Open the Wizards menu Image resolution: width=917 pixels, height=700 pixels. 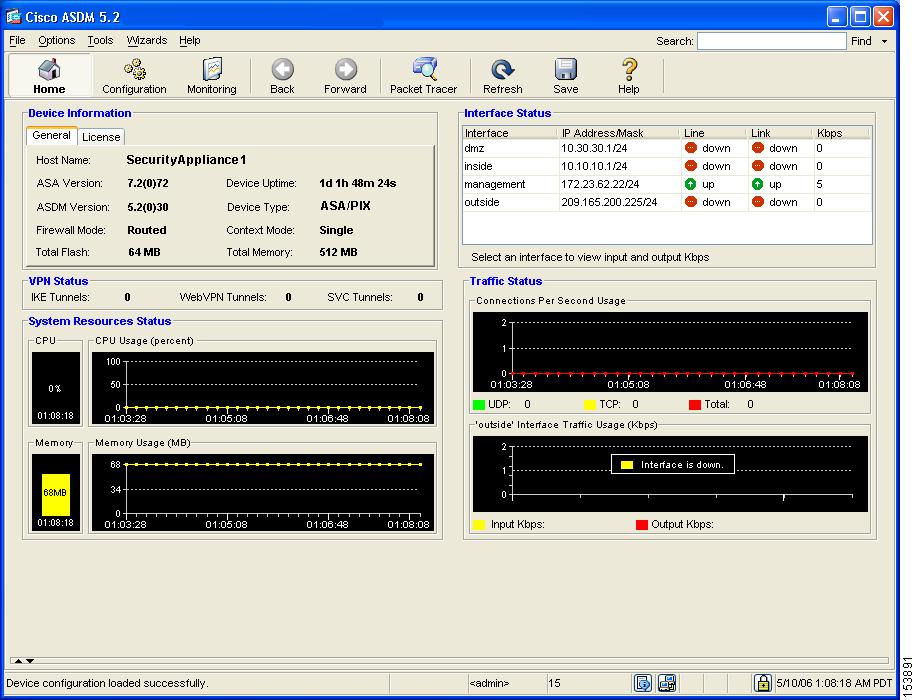point(147,40)
